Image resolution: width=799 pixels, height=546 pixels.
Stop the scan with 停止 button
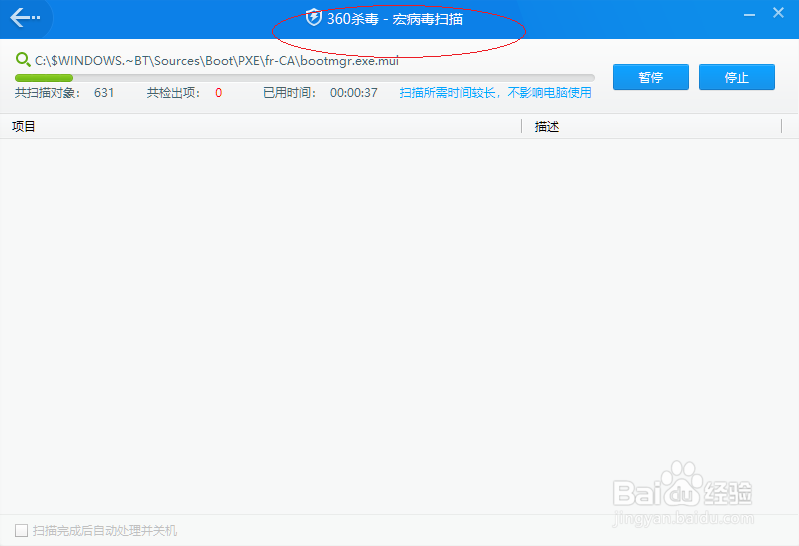click(737, 77)
